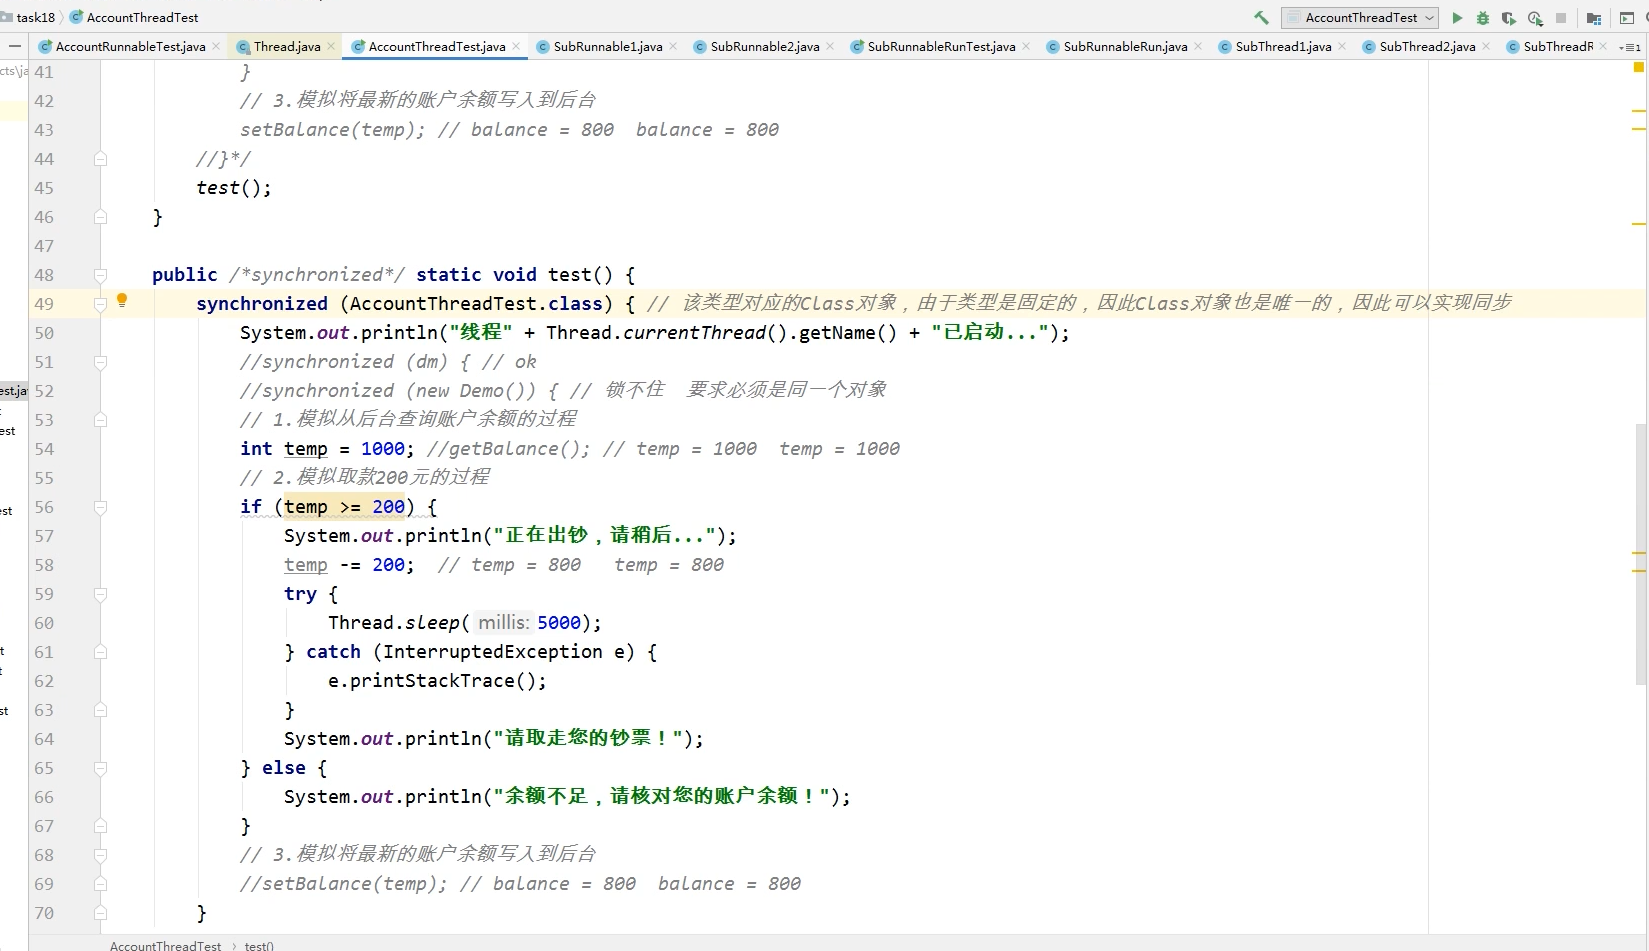Click test() in bottom breadcrumb
Image resolution: width=1649 pixels, height=951 pixels.
click(x=259, y=945)
